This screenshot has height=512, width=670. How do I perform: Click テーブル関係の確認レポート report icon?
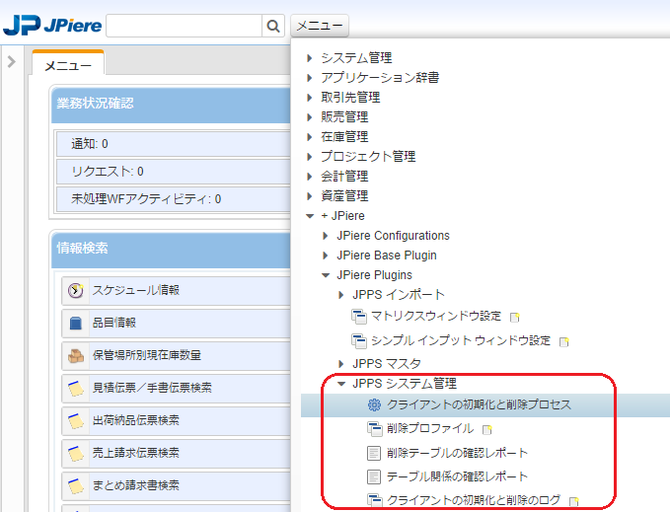point(374,477)
